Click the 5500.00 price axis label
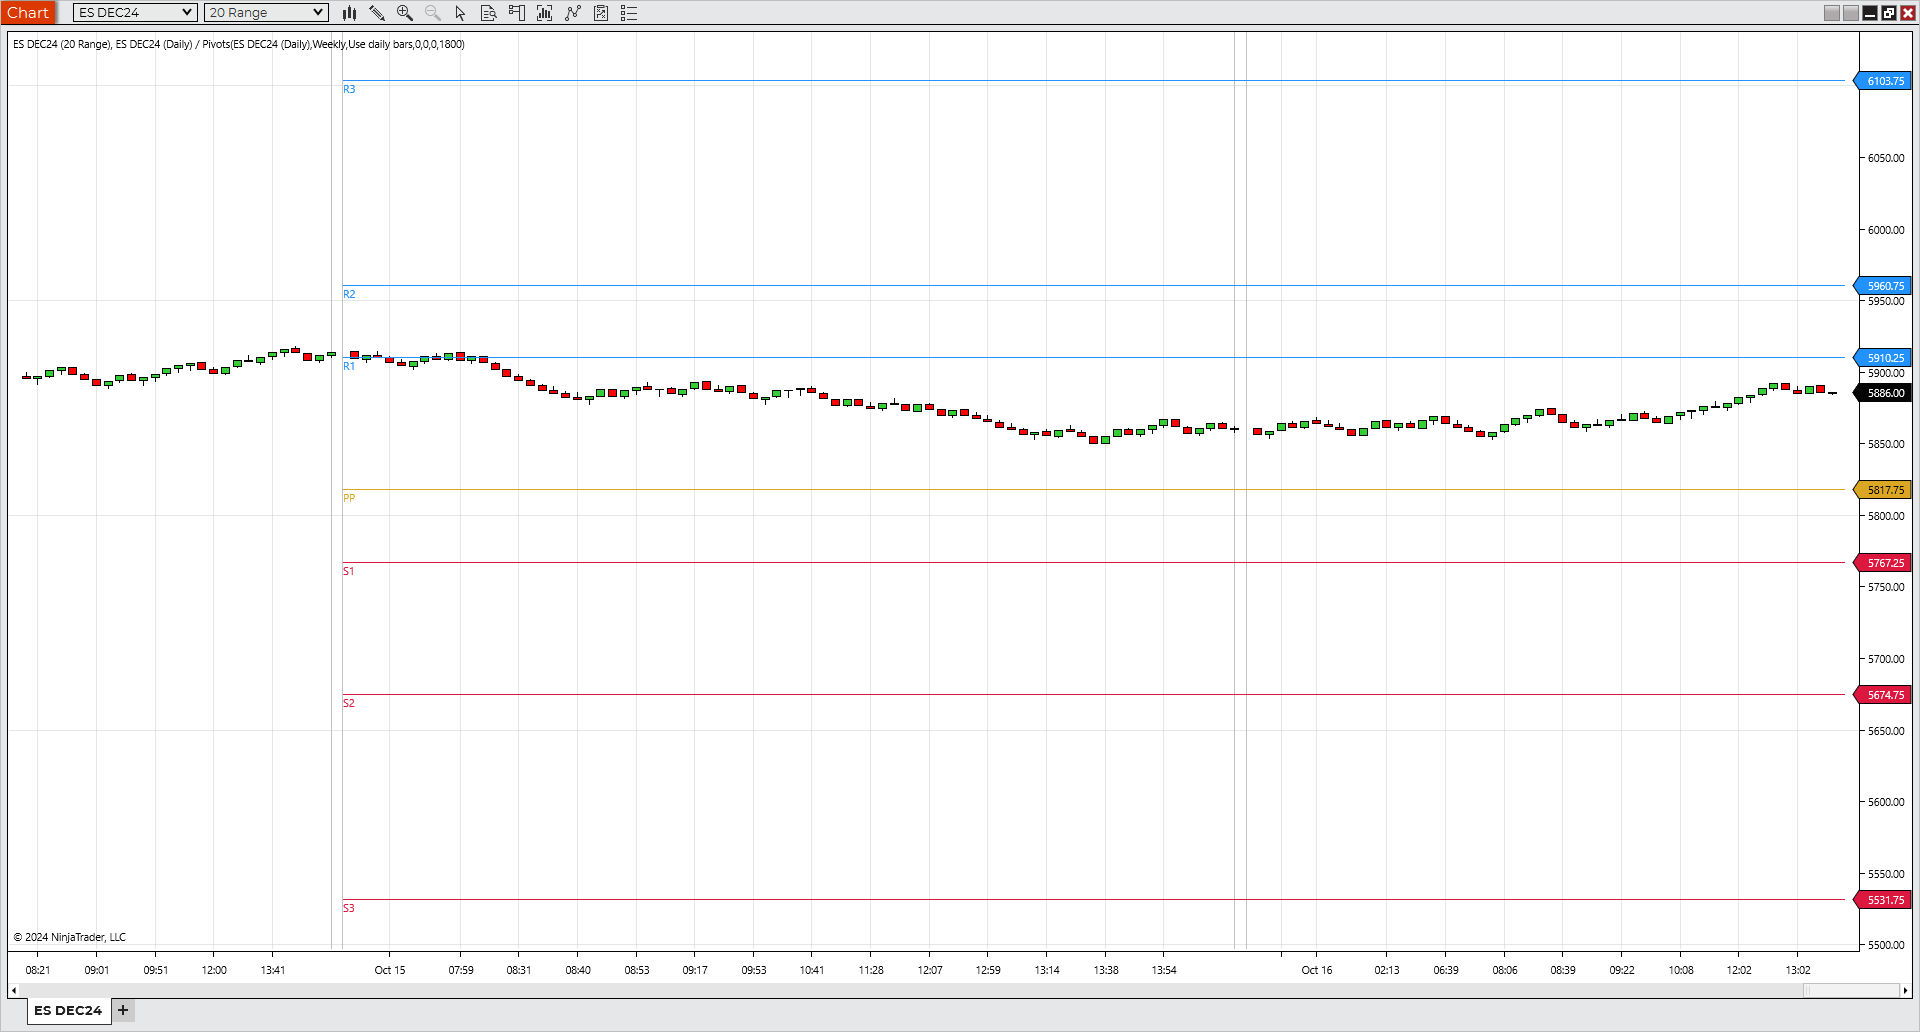 1886,945
